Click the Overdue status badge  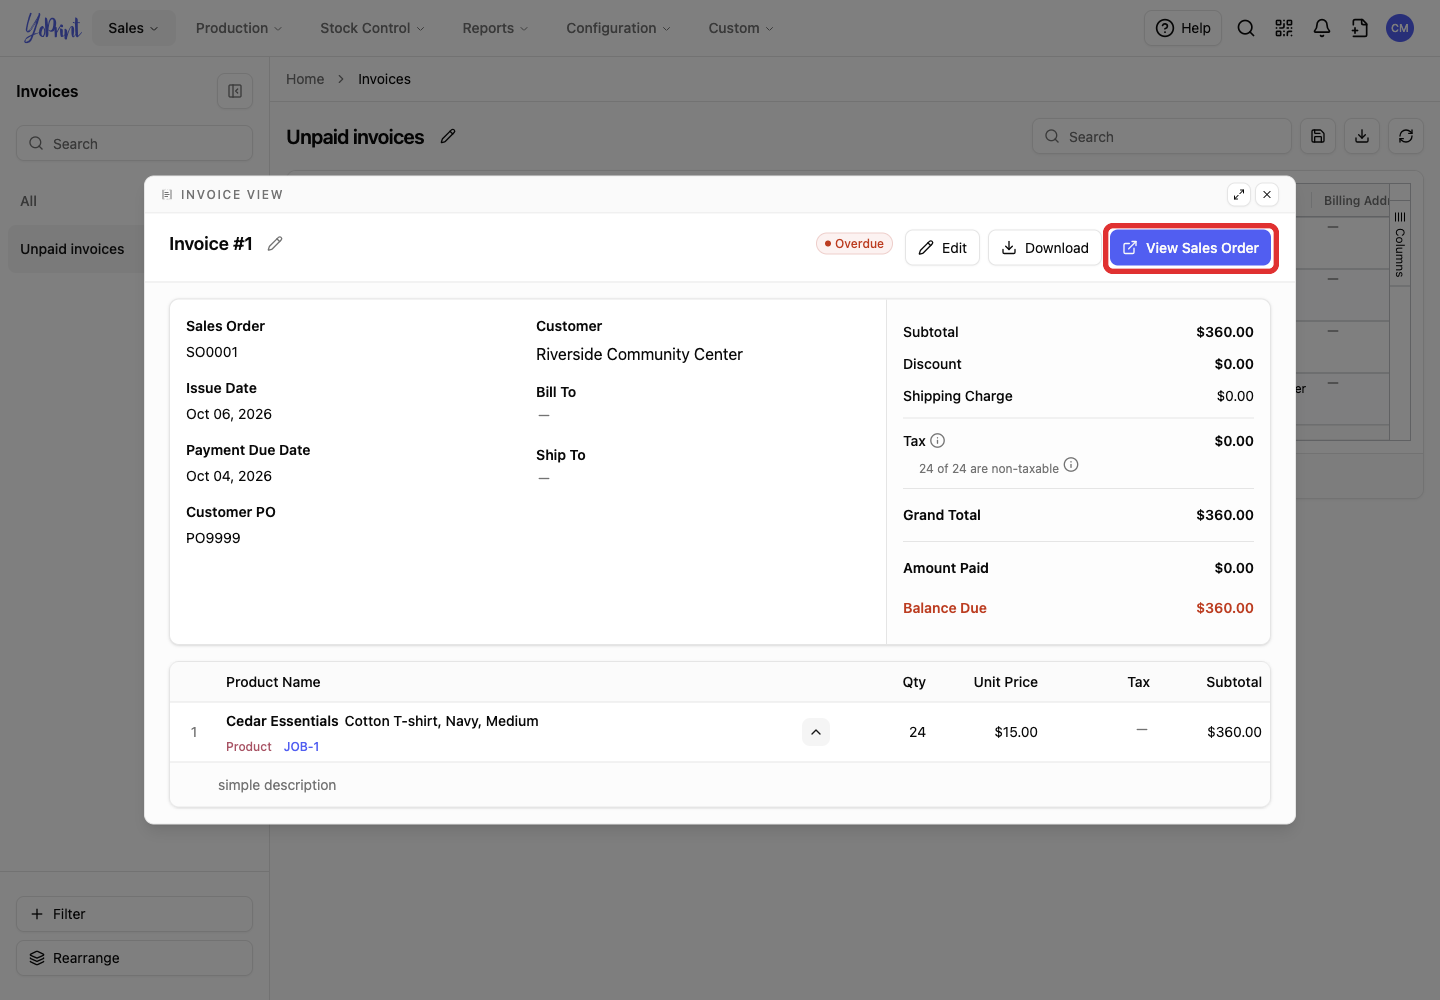[854, 244]
